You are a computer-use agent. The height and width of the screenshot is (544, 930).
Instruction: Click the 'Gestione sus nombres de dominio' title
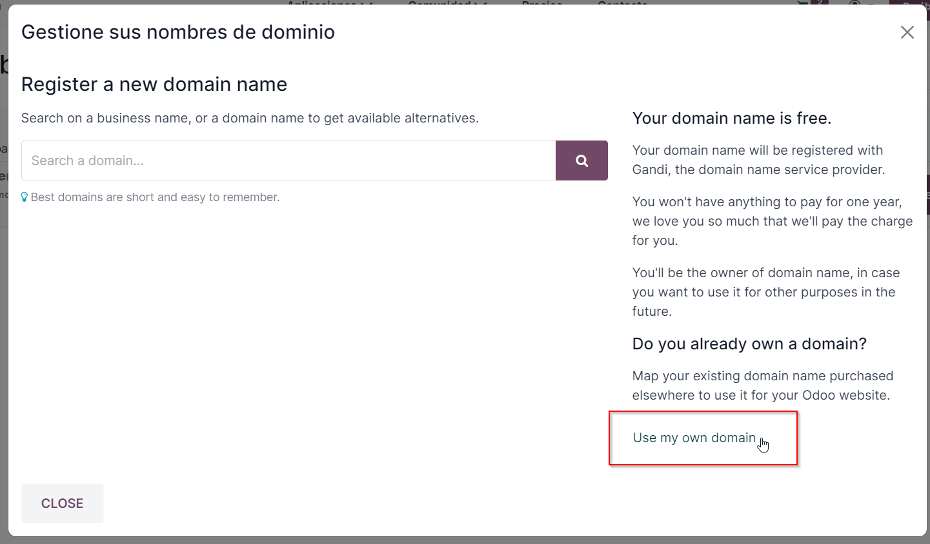click(x=178, y=32)
